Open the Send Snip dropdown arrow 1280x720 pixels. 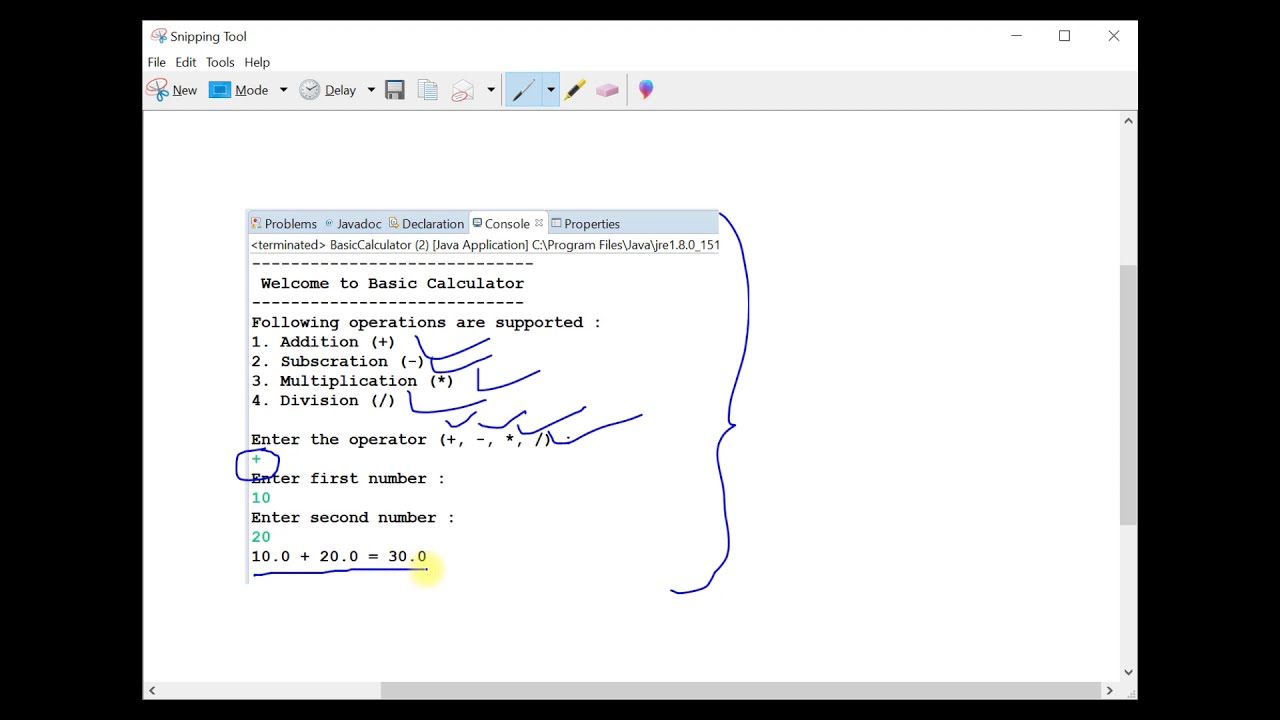pyautogui.click(x=491, y=90)
